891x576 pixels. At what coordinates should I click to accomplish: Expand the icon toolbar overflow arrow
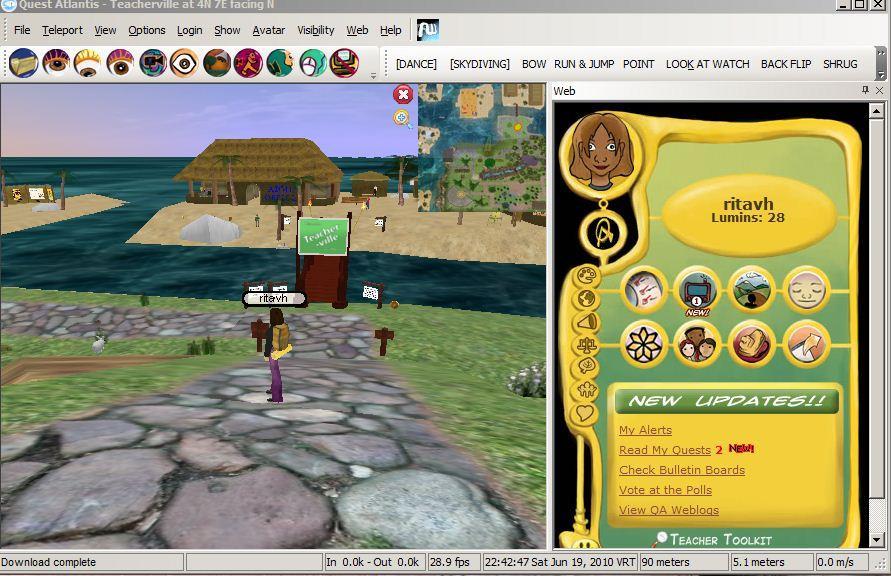(x=373, y=76)
